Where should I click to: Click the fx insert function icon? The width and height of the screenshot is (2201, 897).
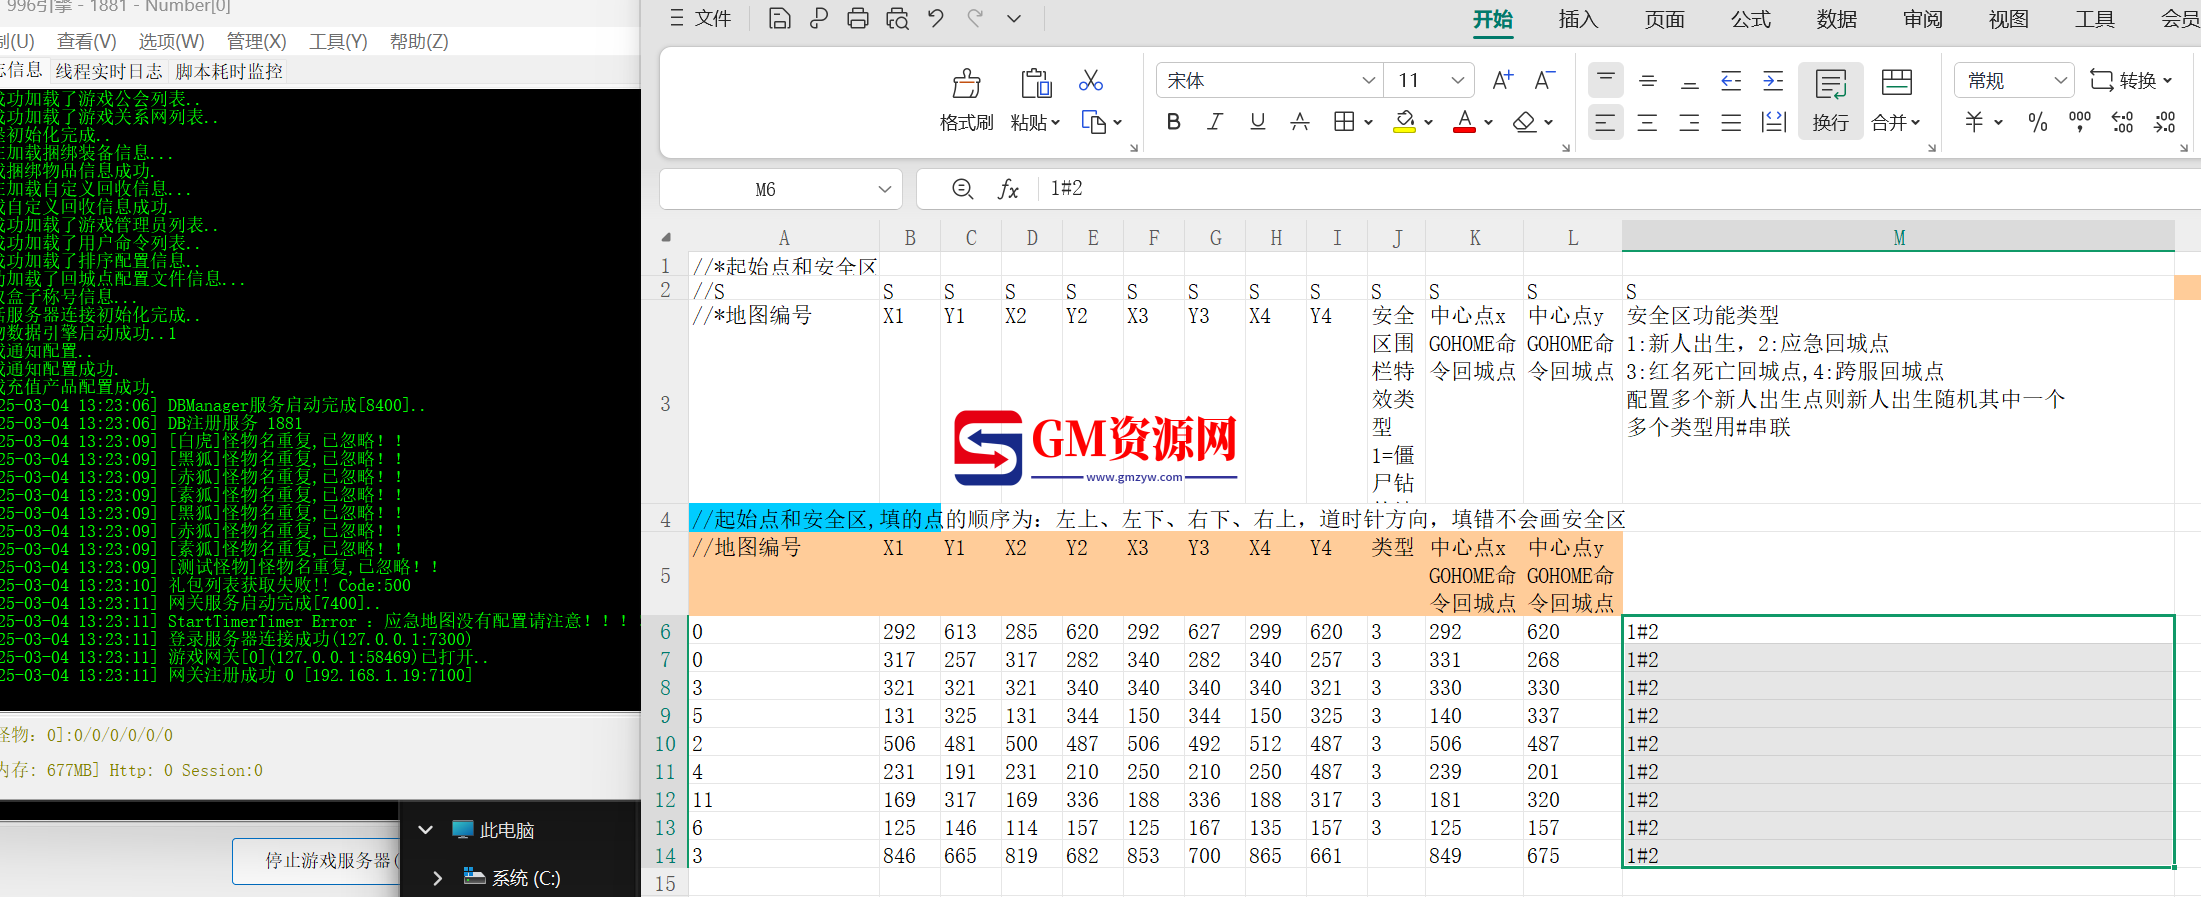point(1008,189)
